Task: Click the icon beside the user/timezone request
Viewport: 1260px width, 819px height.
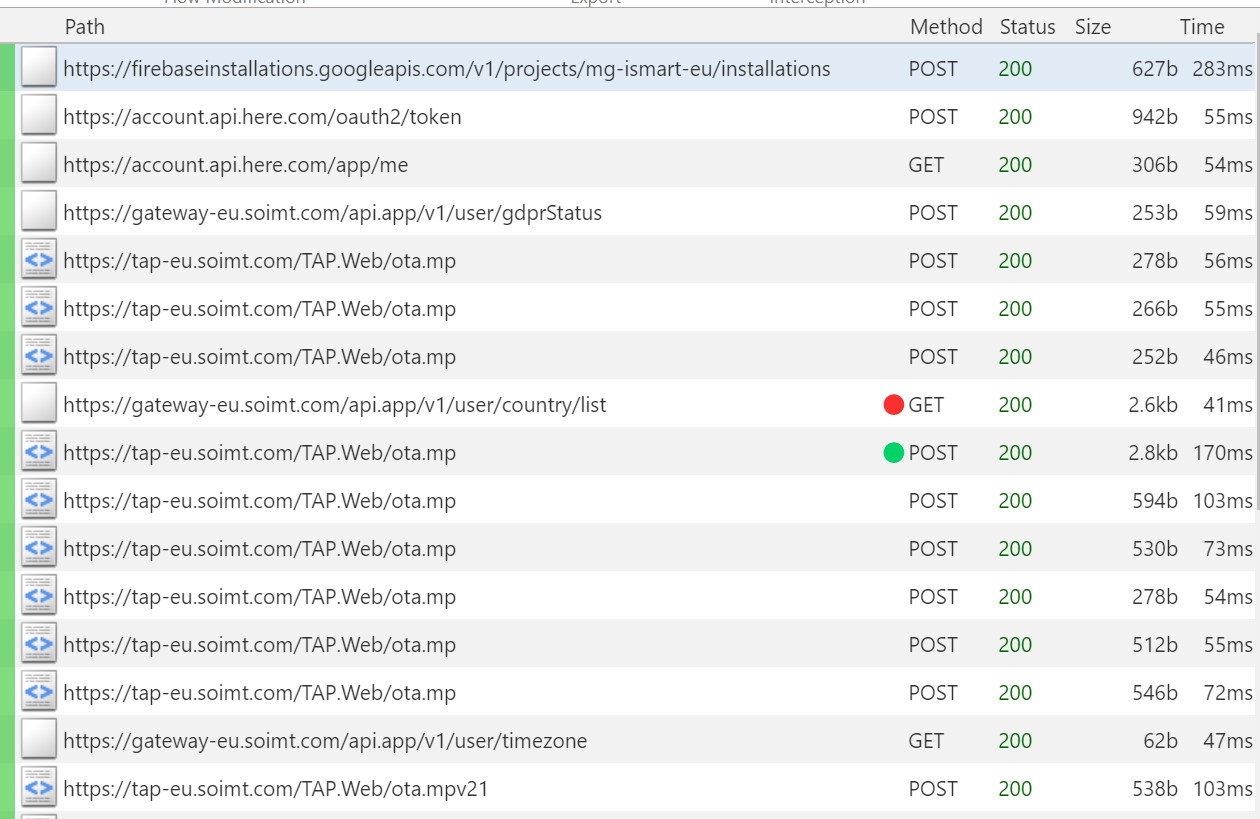Action: (39, 740)
